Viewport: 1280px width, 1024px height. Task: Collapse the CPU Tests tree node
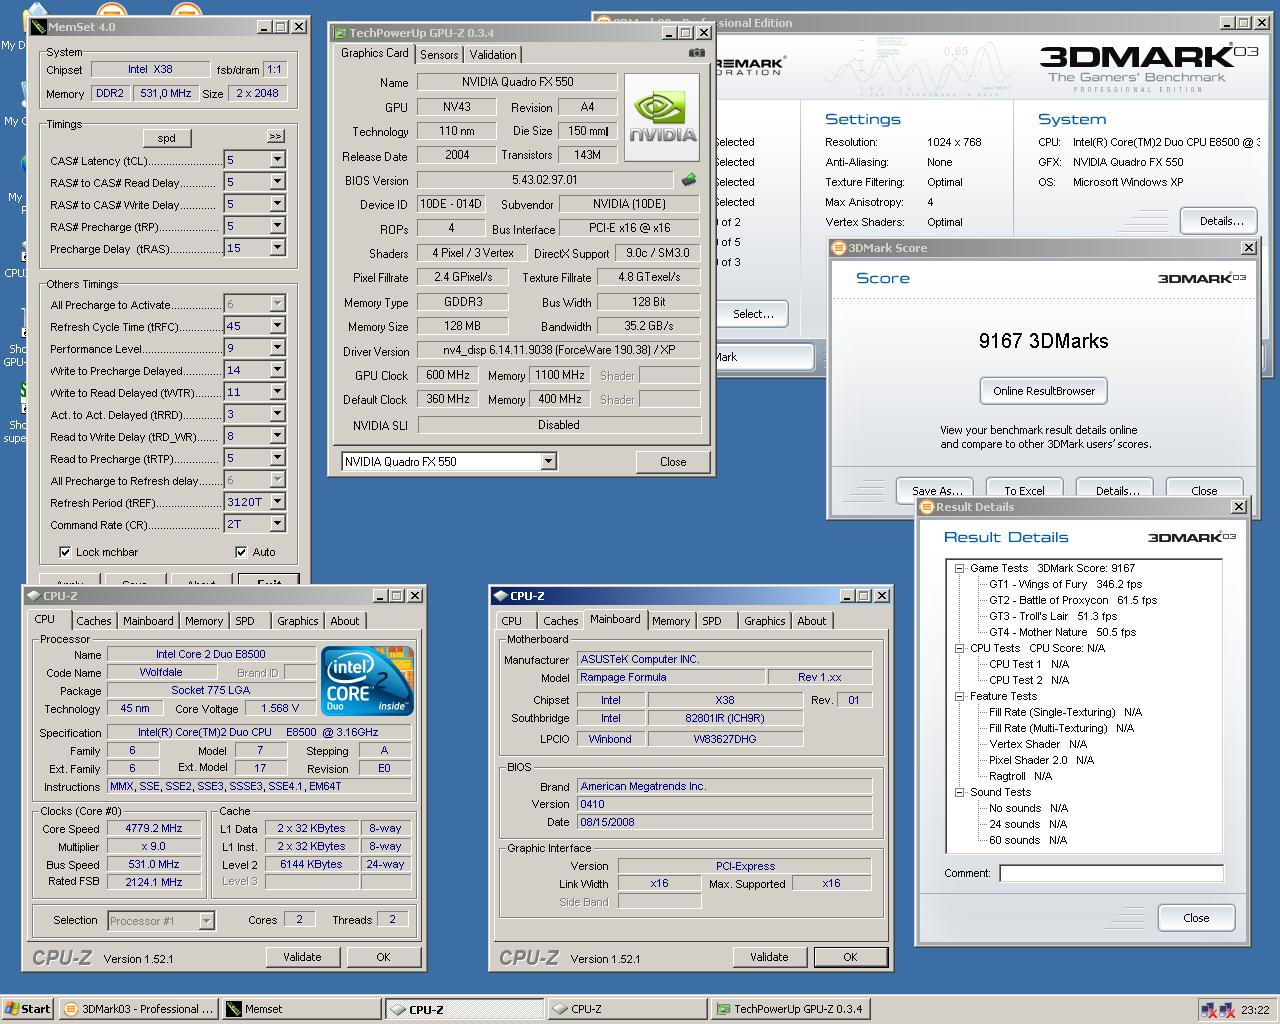click(x=959, y=648)
